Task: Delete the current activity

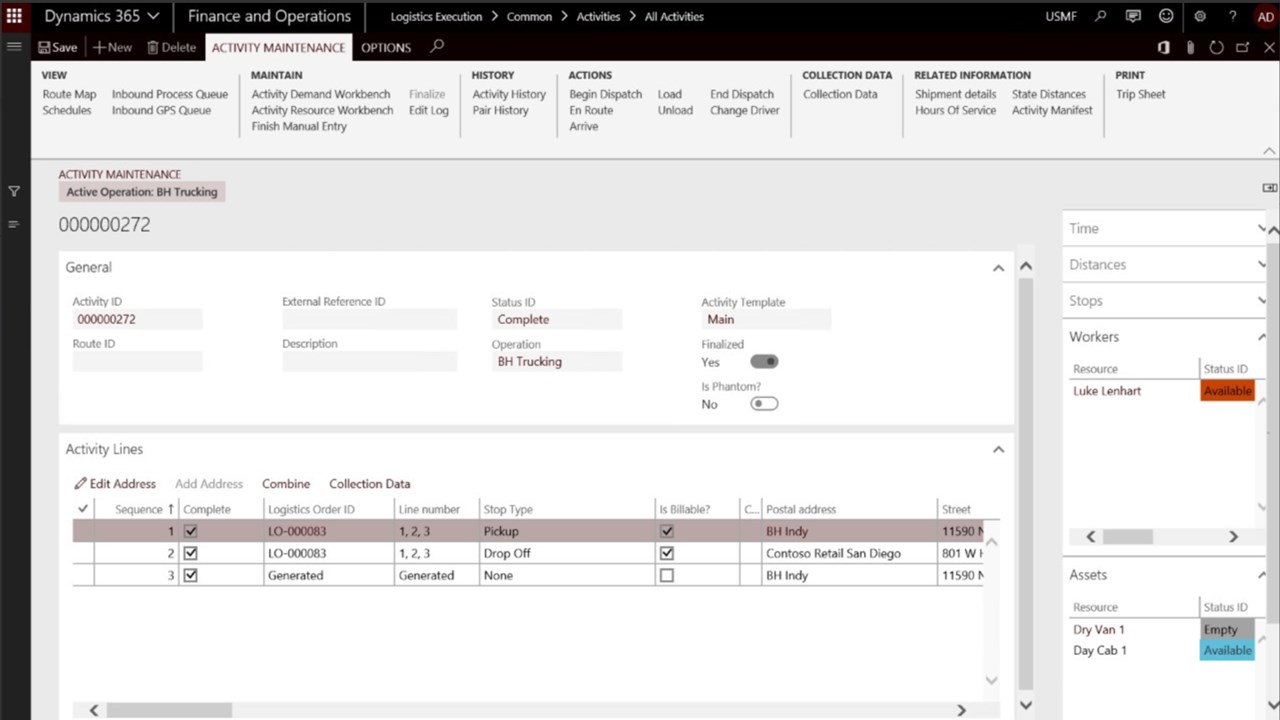Action: (171, 47)
